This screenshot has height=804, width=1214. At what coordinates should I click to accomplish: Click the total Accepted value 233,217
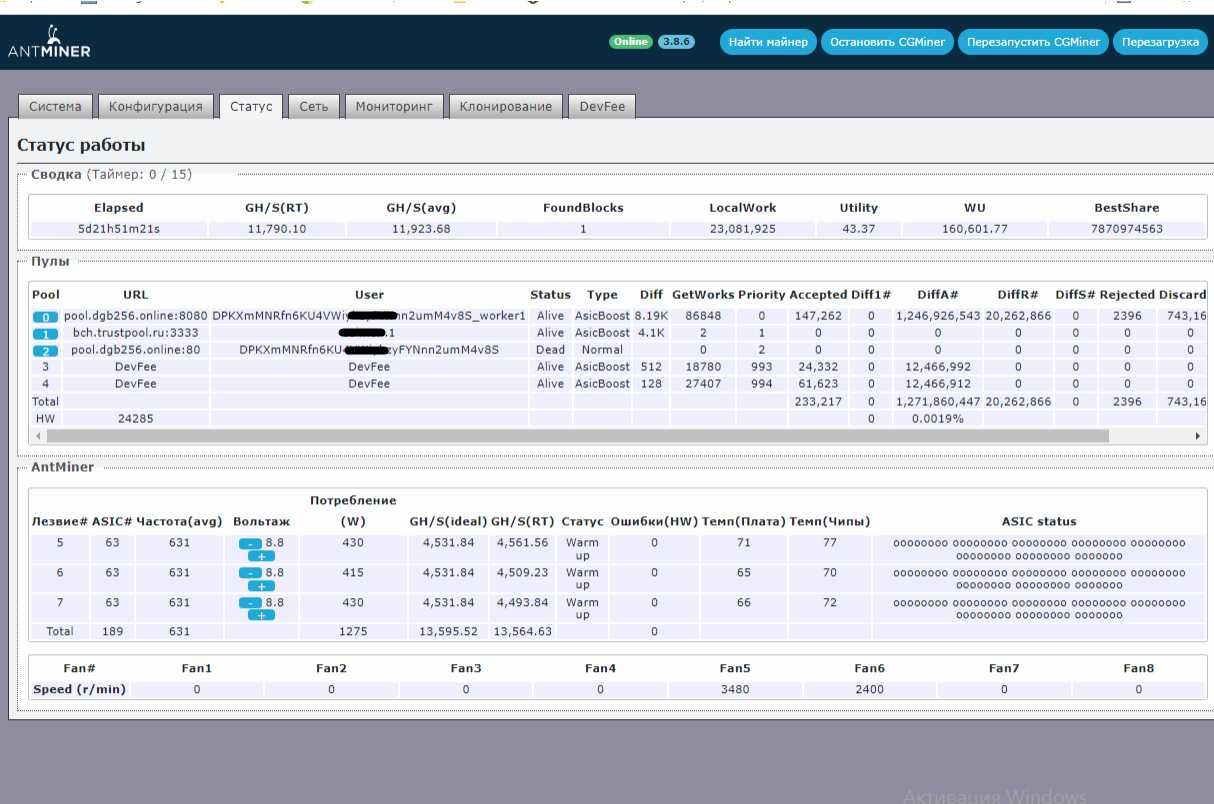click(x=818, y=402)
